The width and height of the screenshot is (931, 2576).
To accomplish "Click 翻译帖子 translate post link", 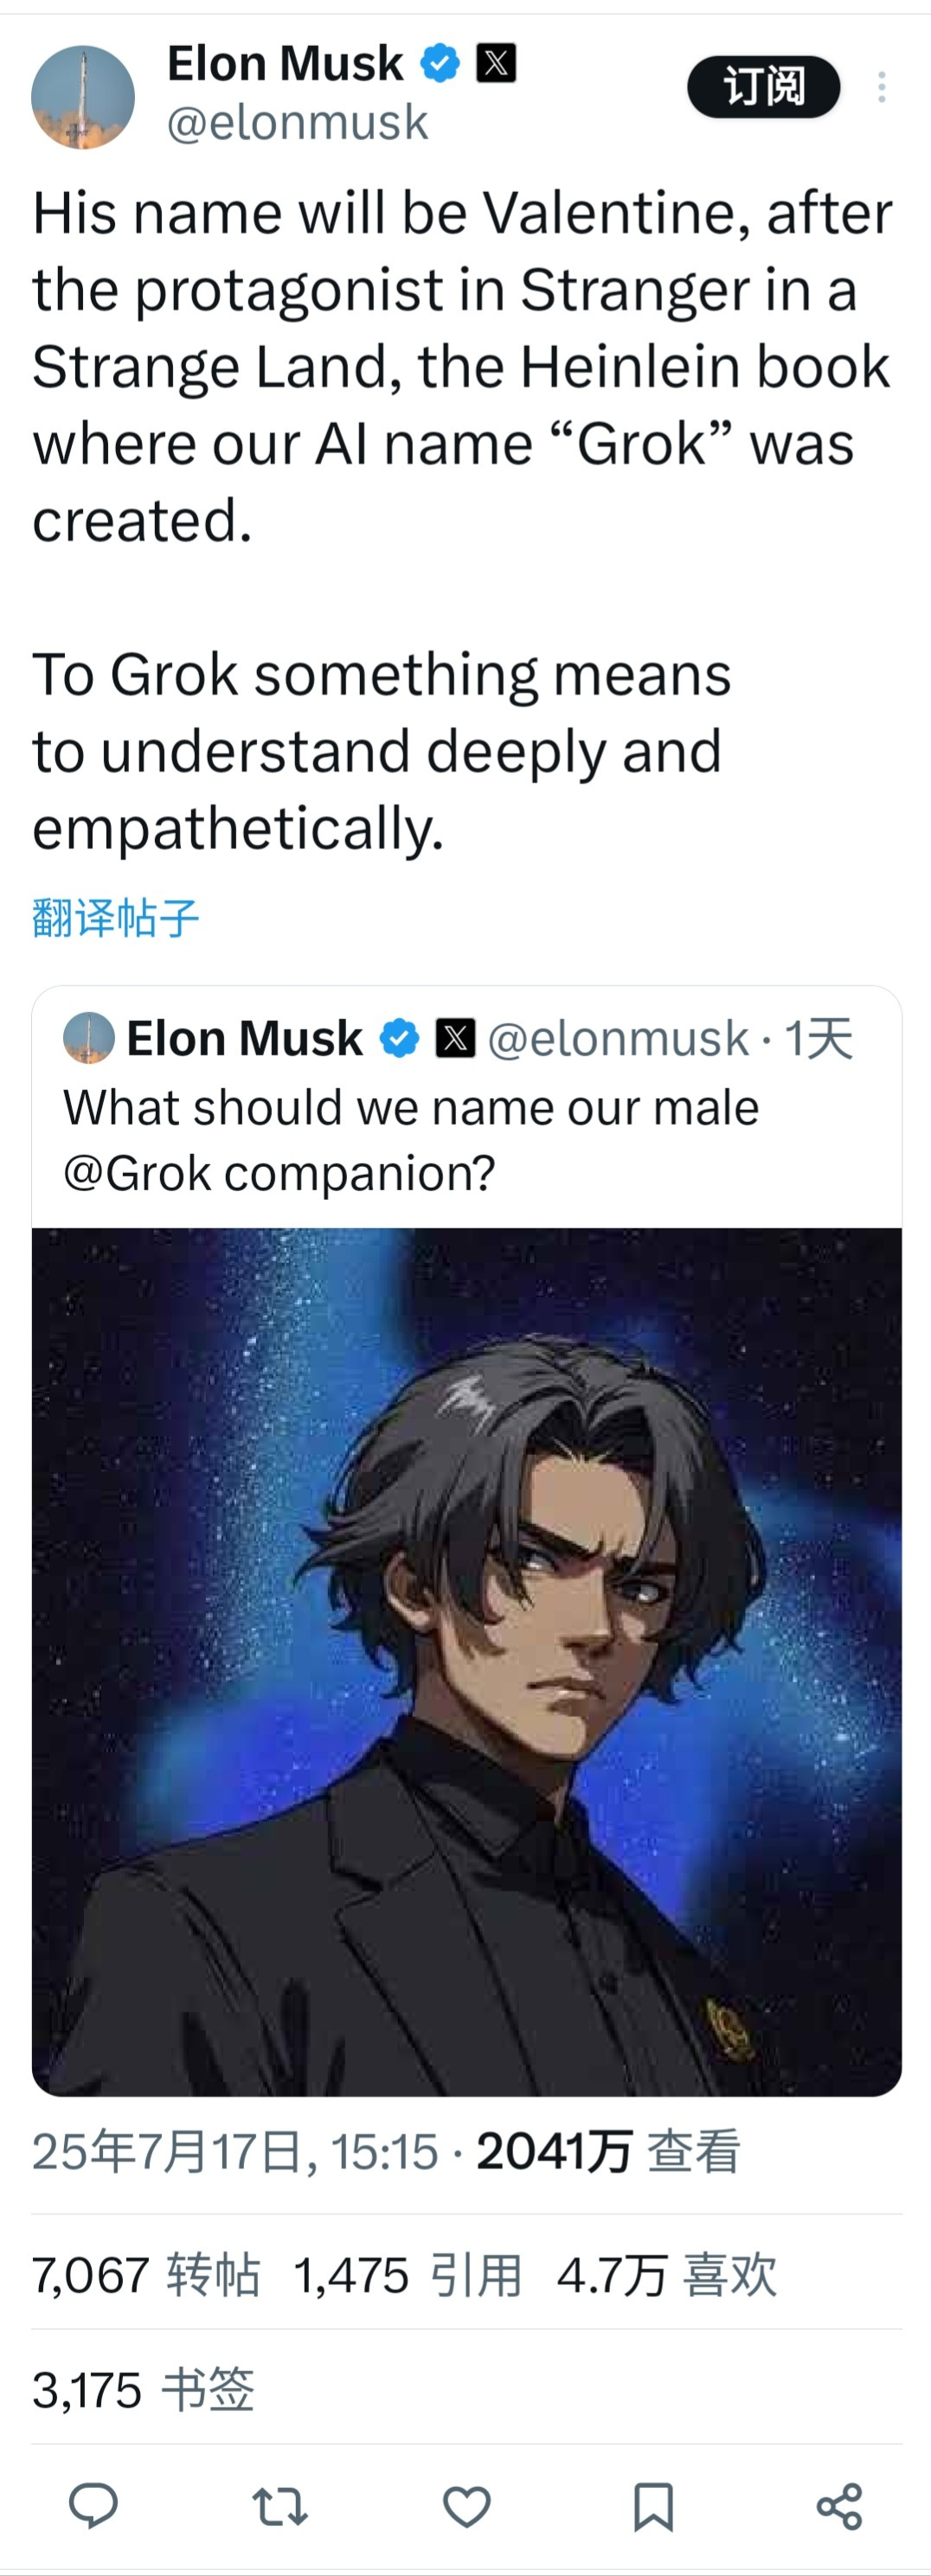I will pyautogui.click(x=116, y=917).
